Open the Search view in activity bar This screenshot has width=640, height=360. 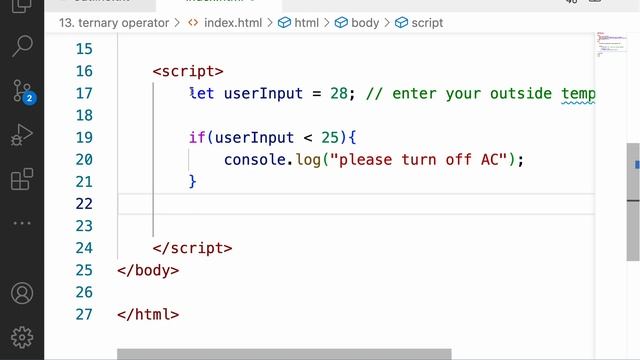22,46
